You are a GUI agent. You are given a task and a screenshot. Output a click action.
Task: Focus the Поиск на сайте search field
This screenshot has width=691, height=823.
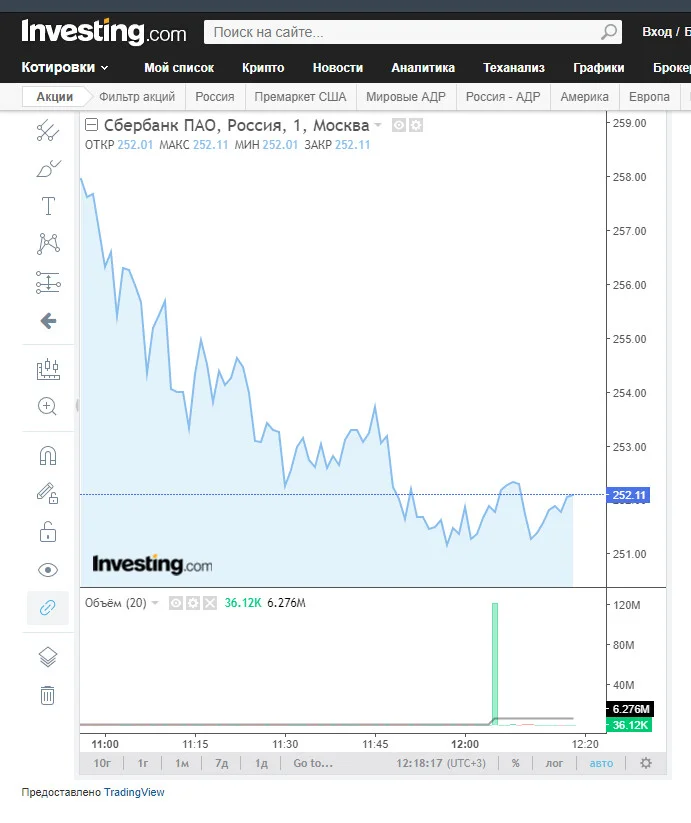point(413,32)
